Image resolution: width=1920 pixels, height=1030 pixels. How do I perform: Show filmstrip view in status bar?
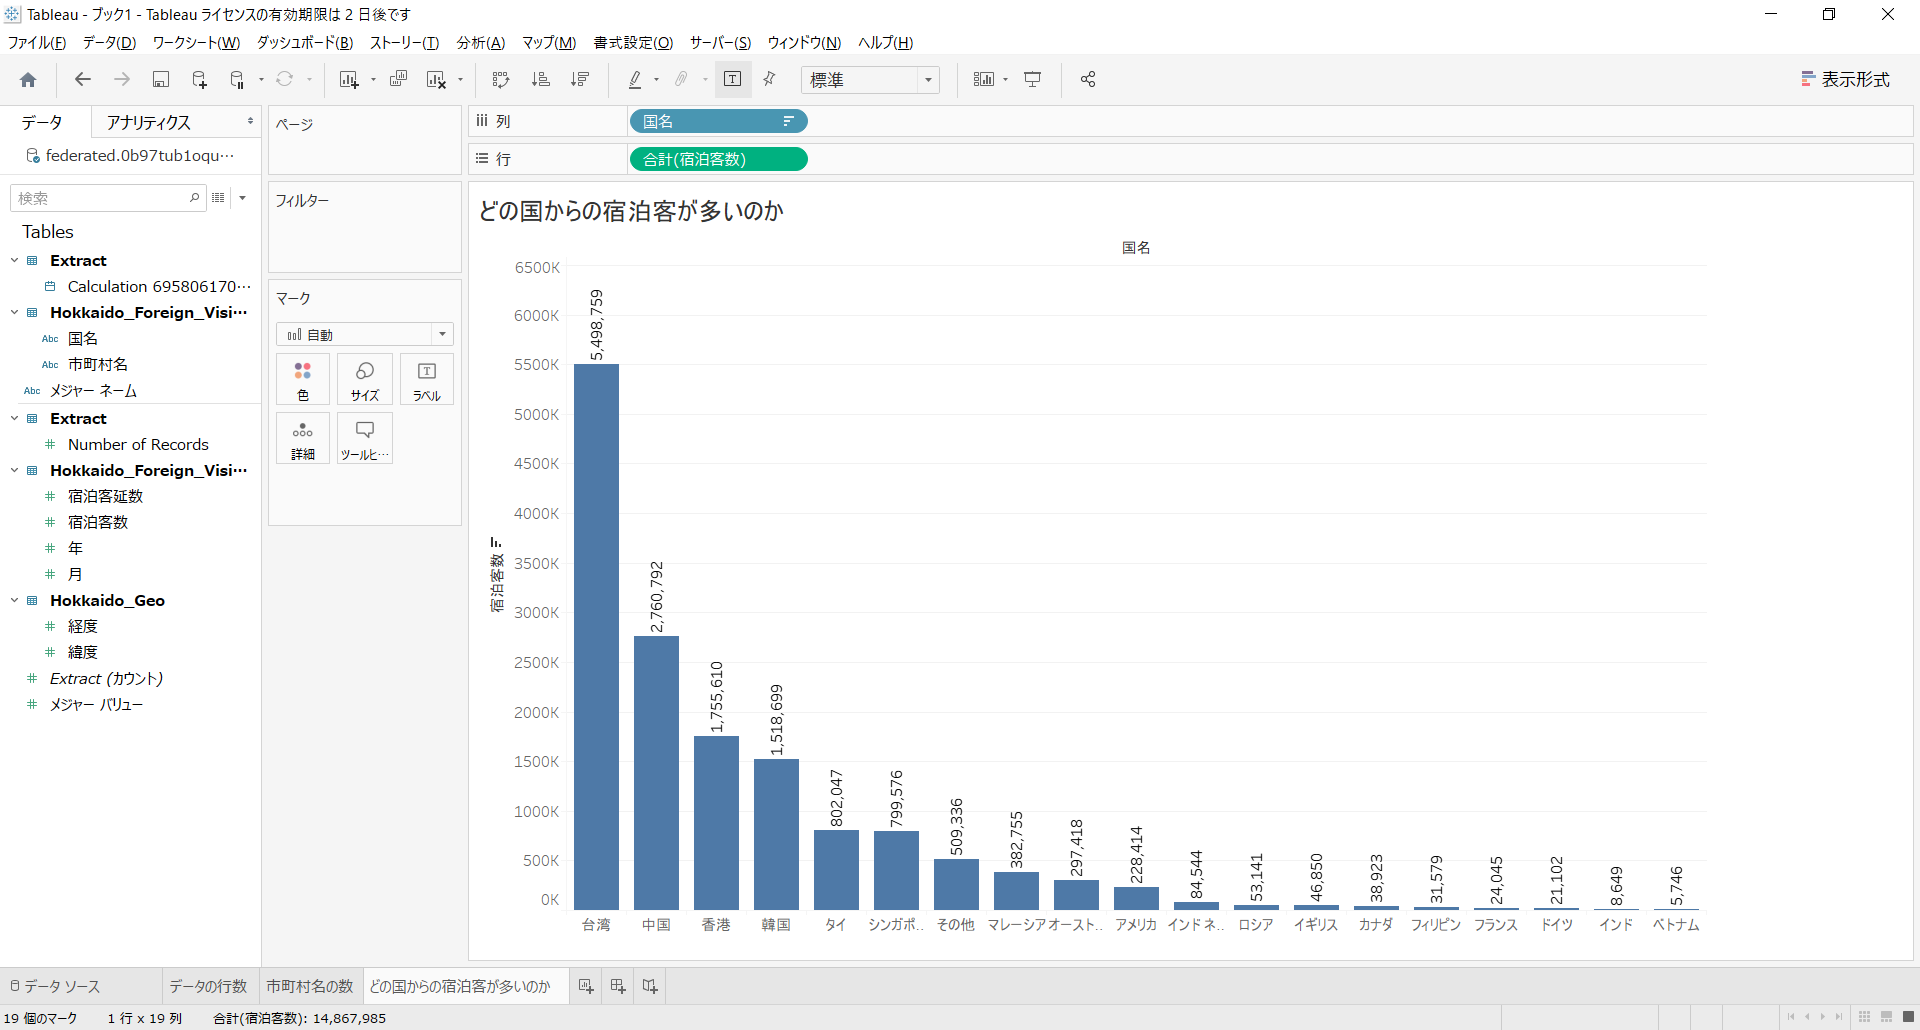(1886, 1017)
